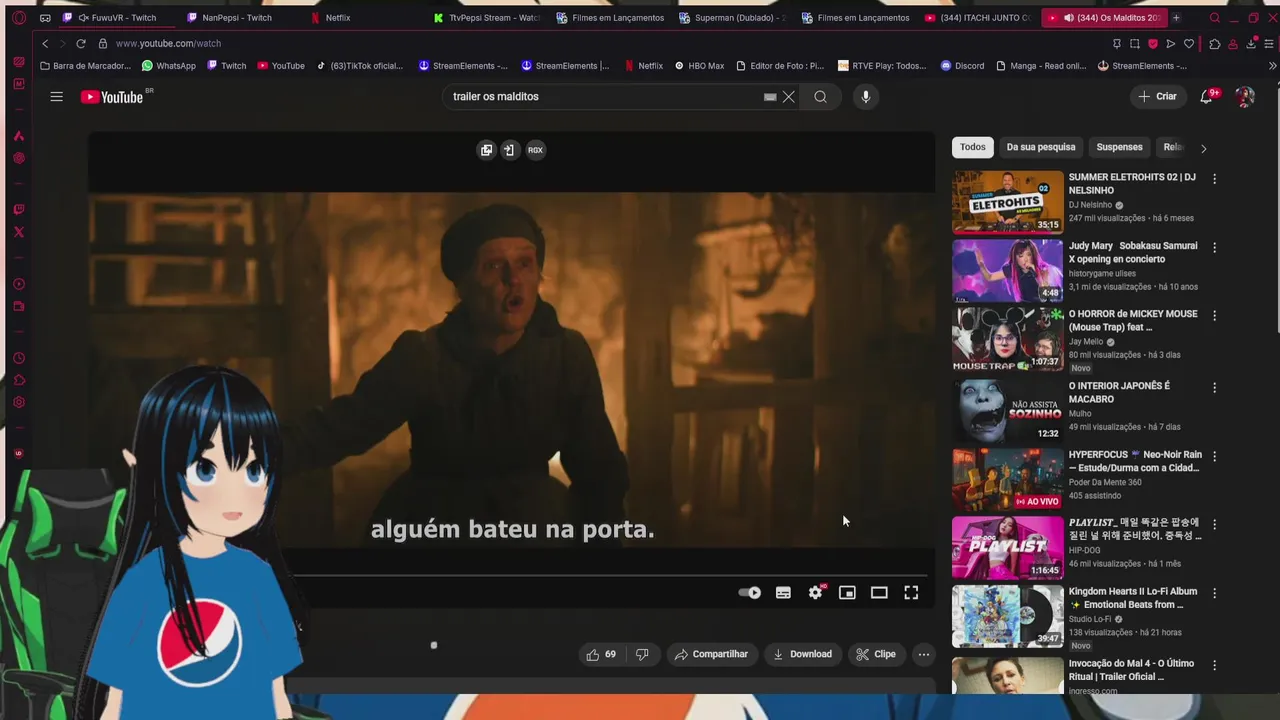Clear the search box with the X
Image resolution: width=1280 pixels, height=720 pixels.
[789, 97]
